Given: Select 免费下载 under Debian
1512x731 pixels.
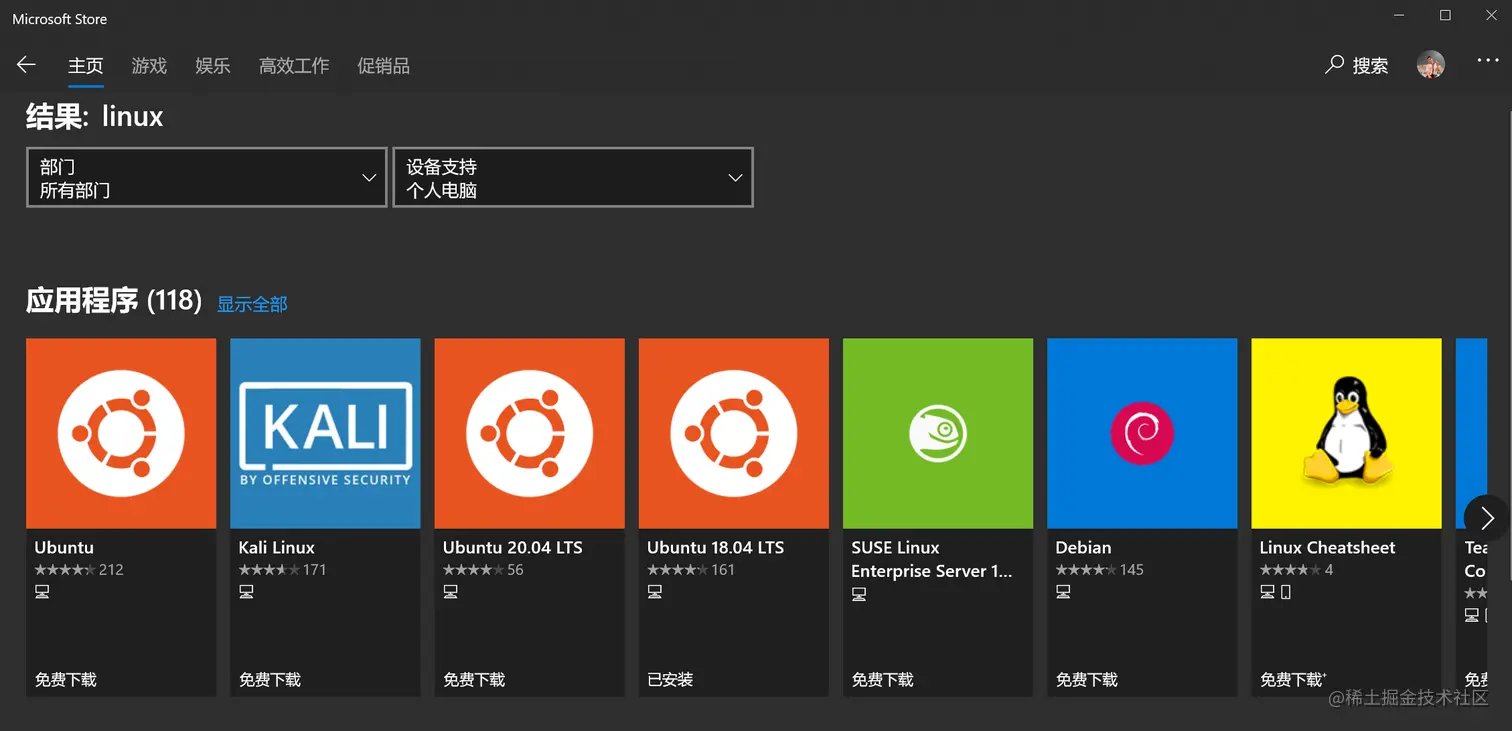Looking at the screenshot, I should [x=1086, y=680].
